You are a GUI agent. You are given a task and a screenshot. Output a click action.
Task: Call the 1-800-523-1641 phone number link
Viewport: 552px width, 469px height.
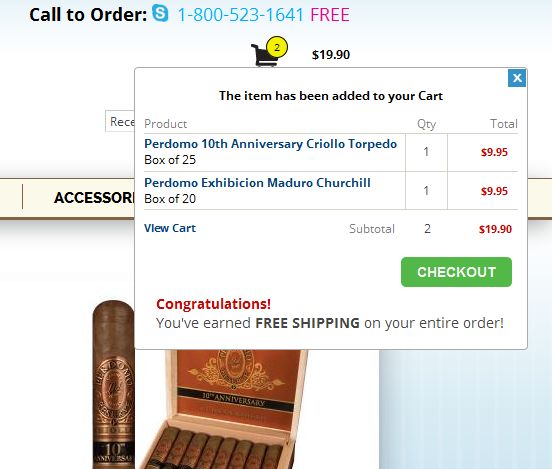pyautogui.click(x=241, y=15)
